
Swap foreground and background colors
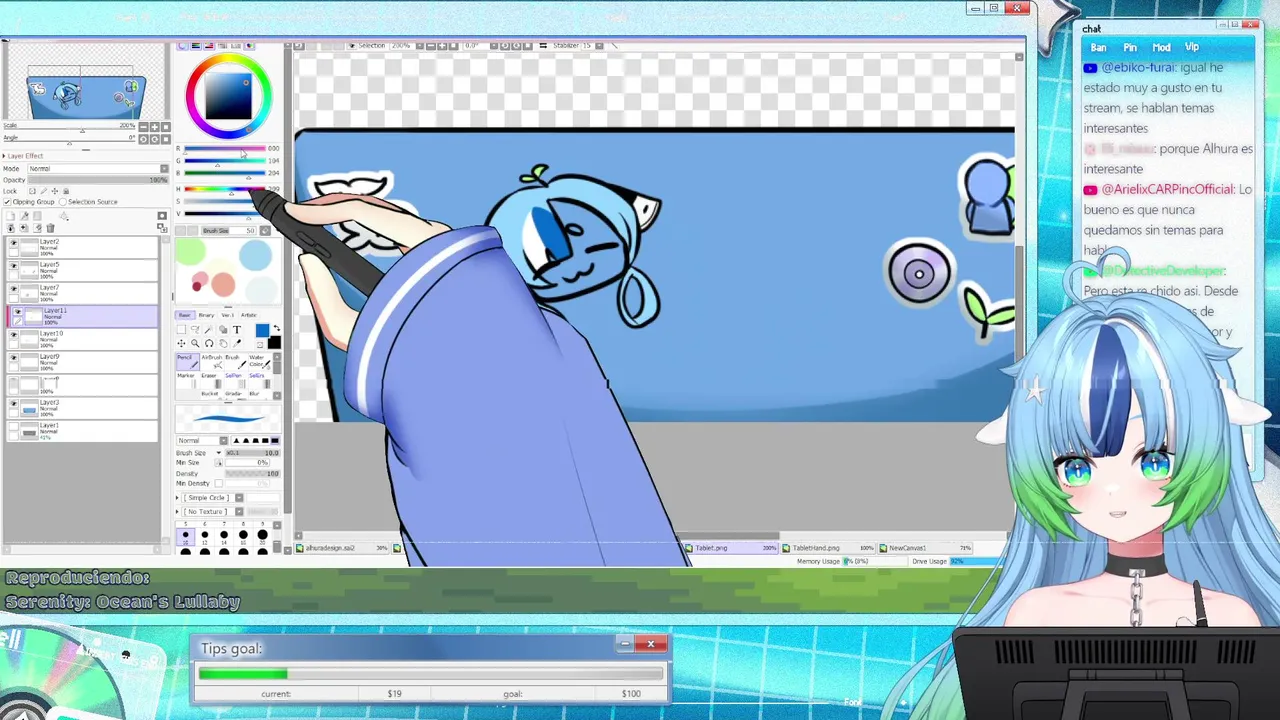click(x=277, y=328)
